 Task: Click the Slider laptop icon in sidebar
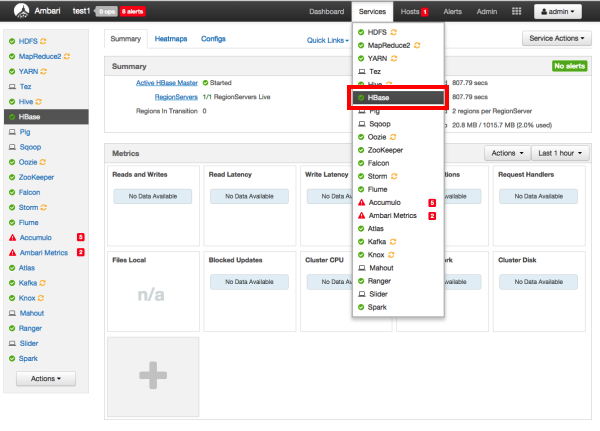[12, 343]
